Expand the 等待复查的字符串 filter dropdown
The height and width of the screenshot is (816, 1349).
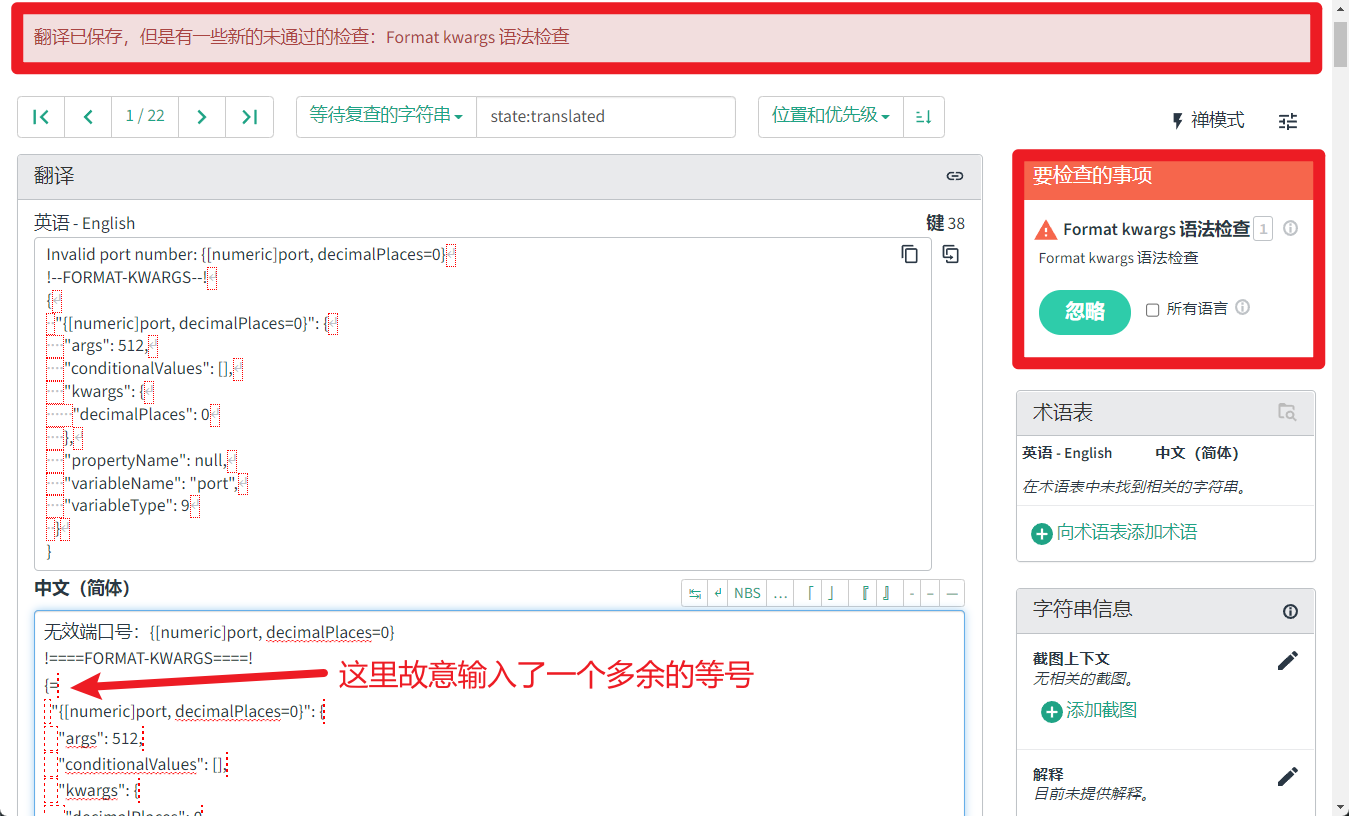[386, 116]
